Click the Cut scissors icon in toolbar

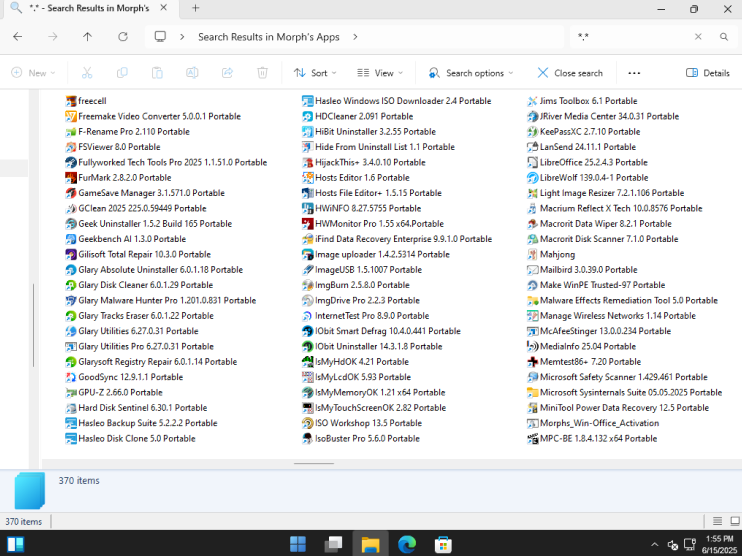87,73
